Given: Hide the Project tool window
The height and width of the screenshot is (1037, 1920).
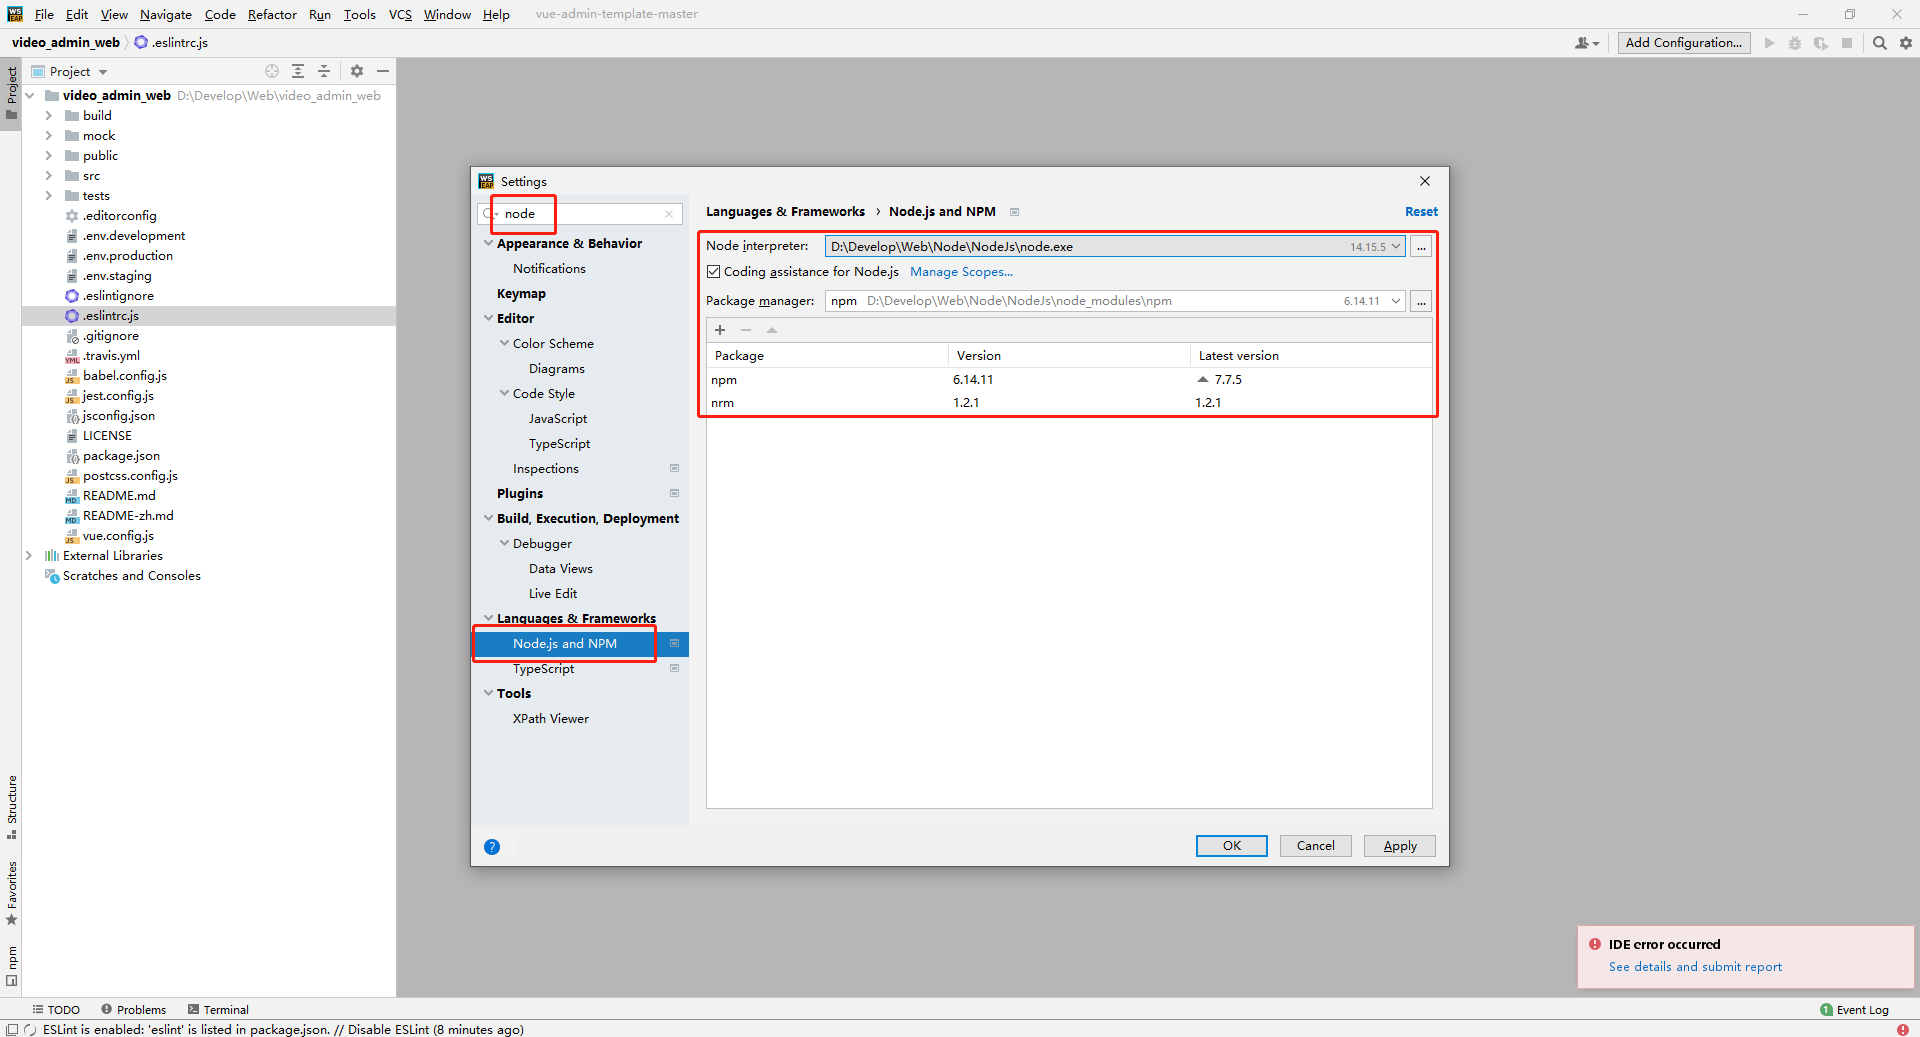Looking at the screenshot, I should pyautogui.click(x=383, y=71).
